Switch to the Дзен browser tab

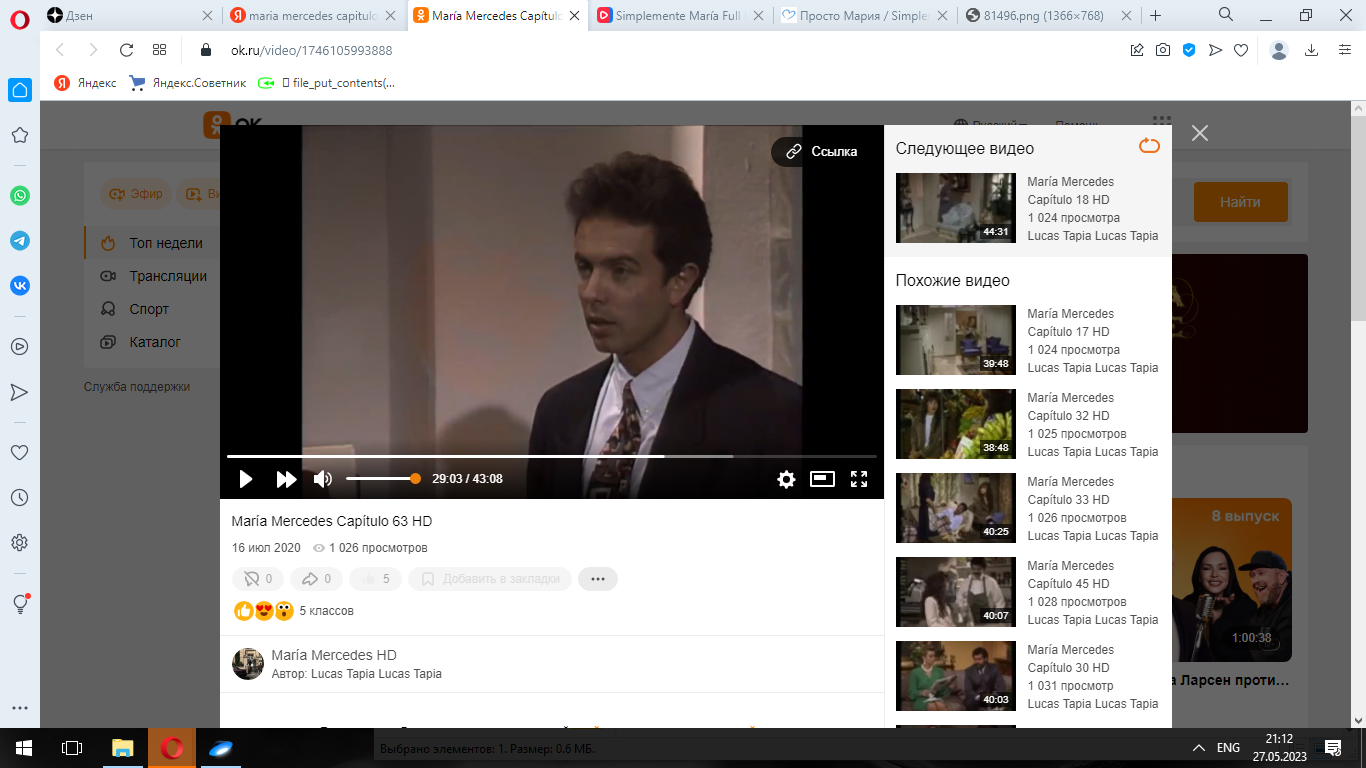click(x=130, y=16)
